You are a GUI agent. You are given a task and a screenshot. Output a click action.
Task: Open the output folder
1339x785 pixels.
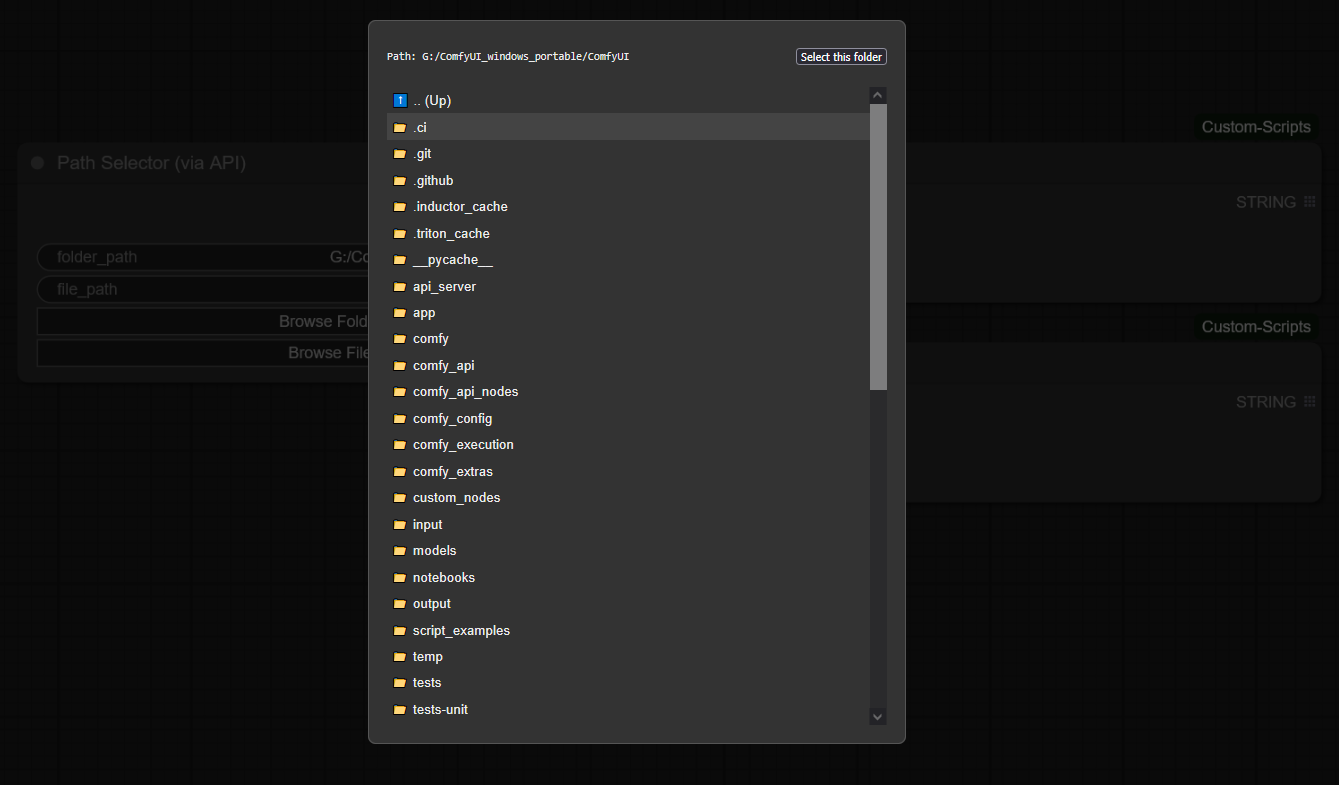click(x=628, y=604)
